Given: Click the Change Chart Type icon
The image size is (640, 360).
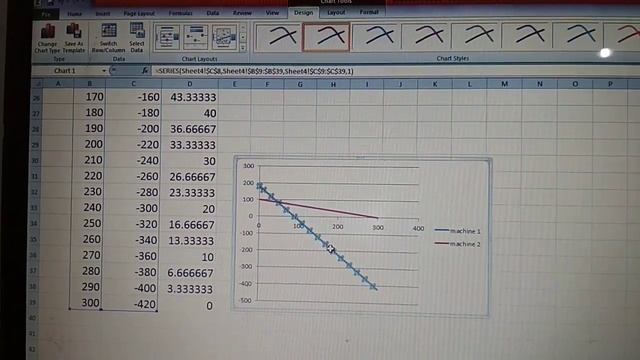Looking at the screenshot, I should click(x=47, y=38).
